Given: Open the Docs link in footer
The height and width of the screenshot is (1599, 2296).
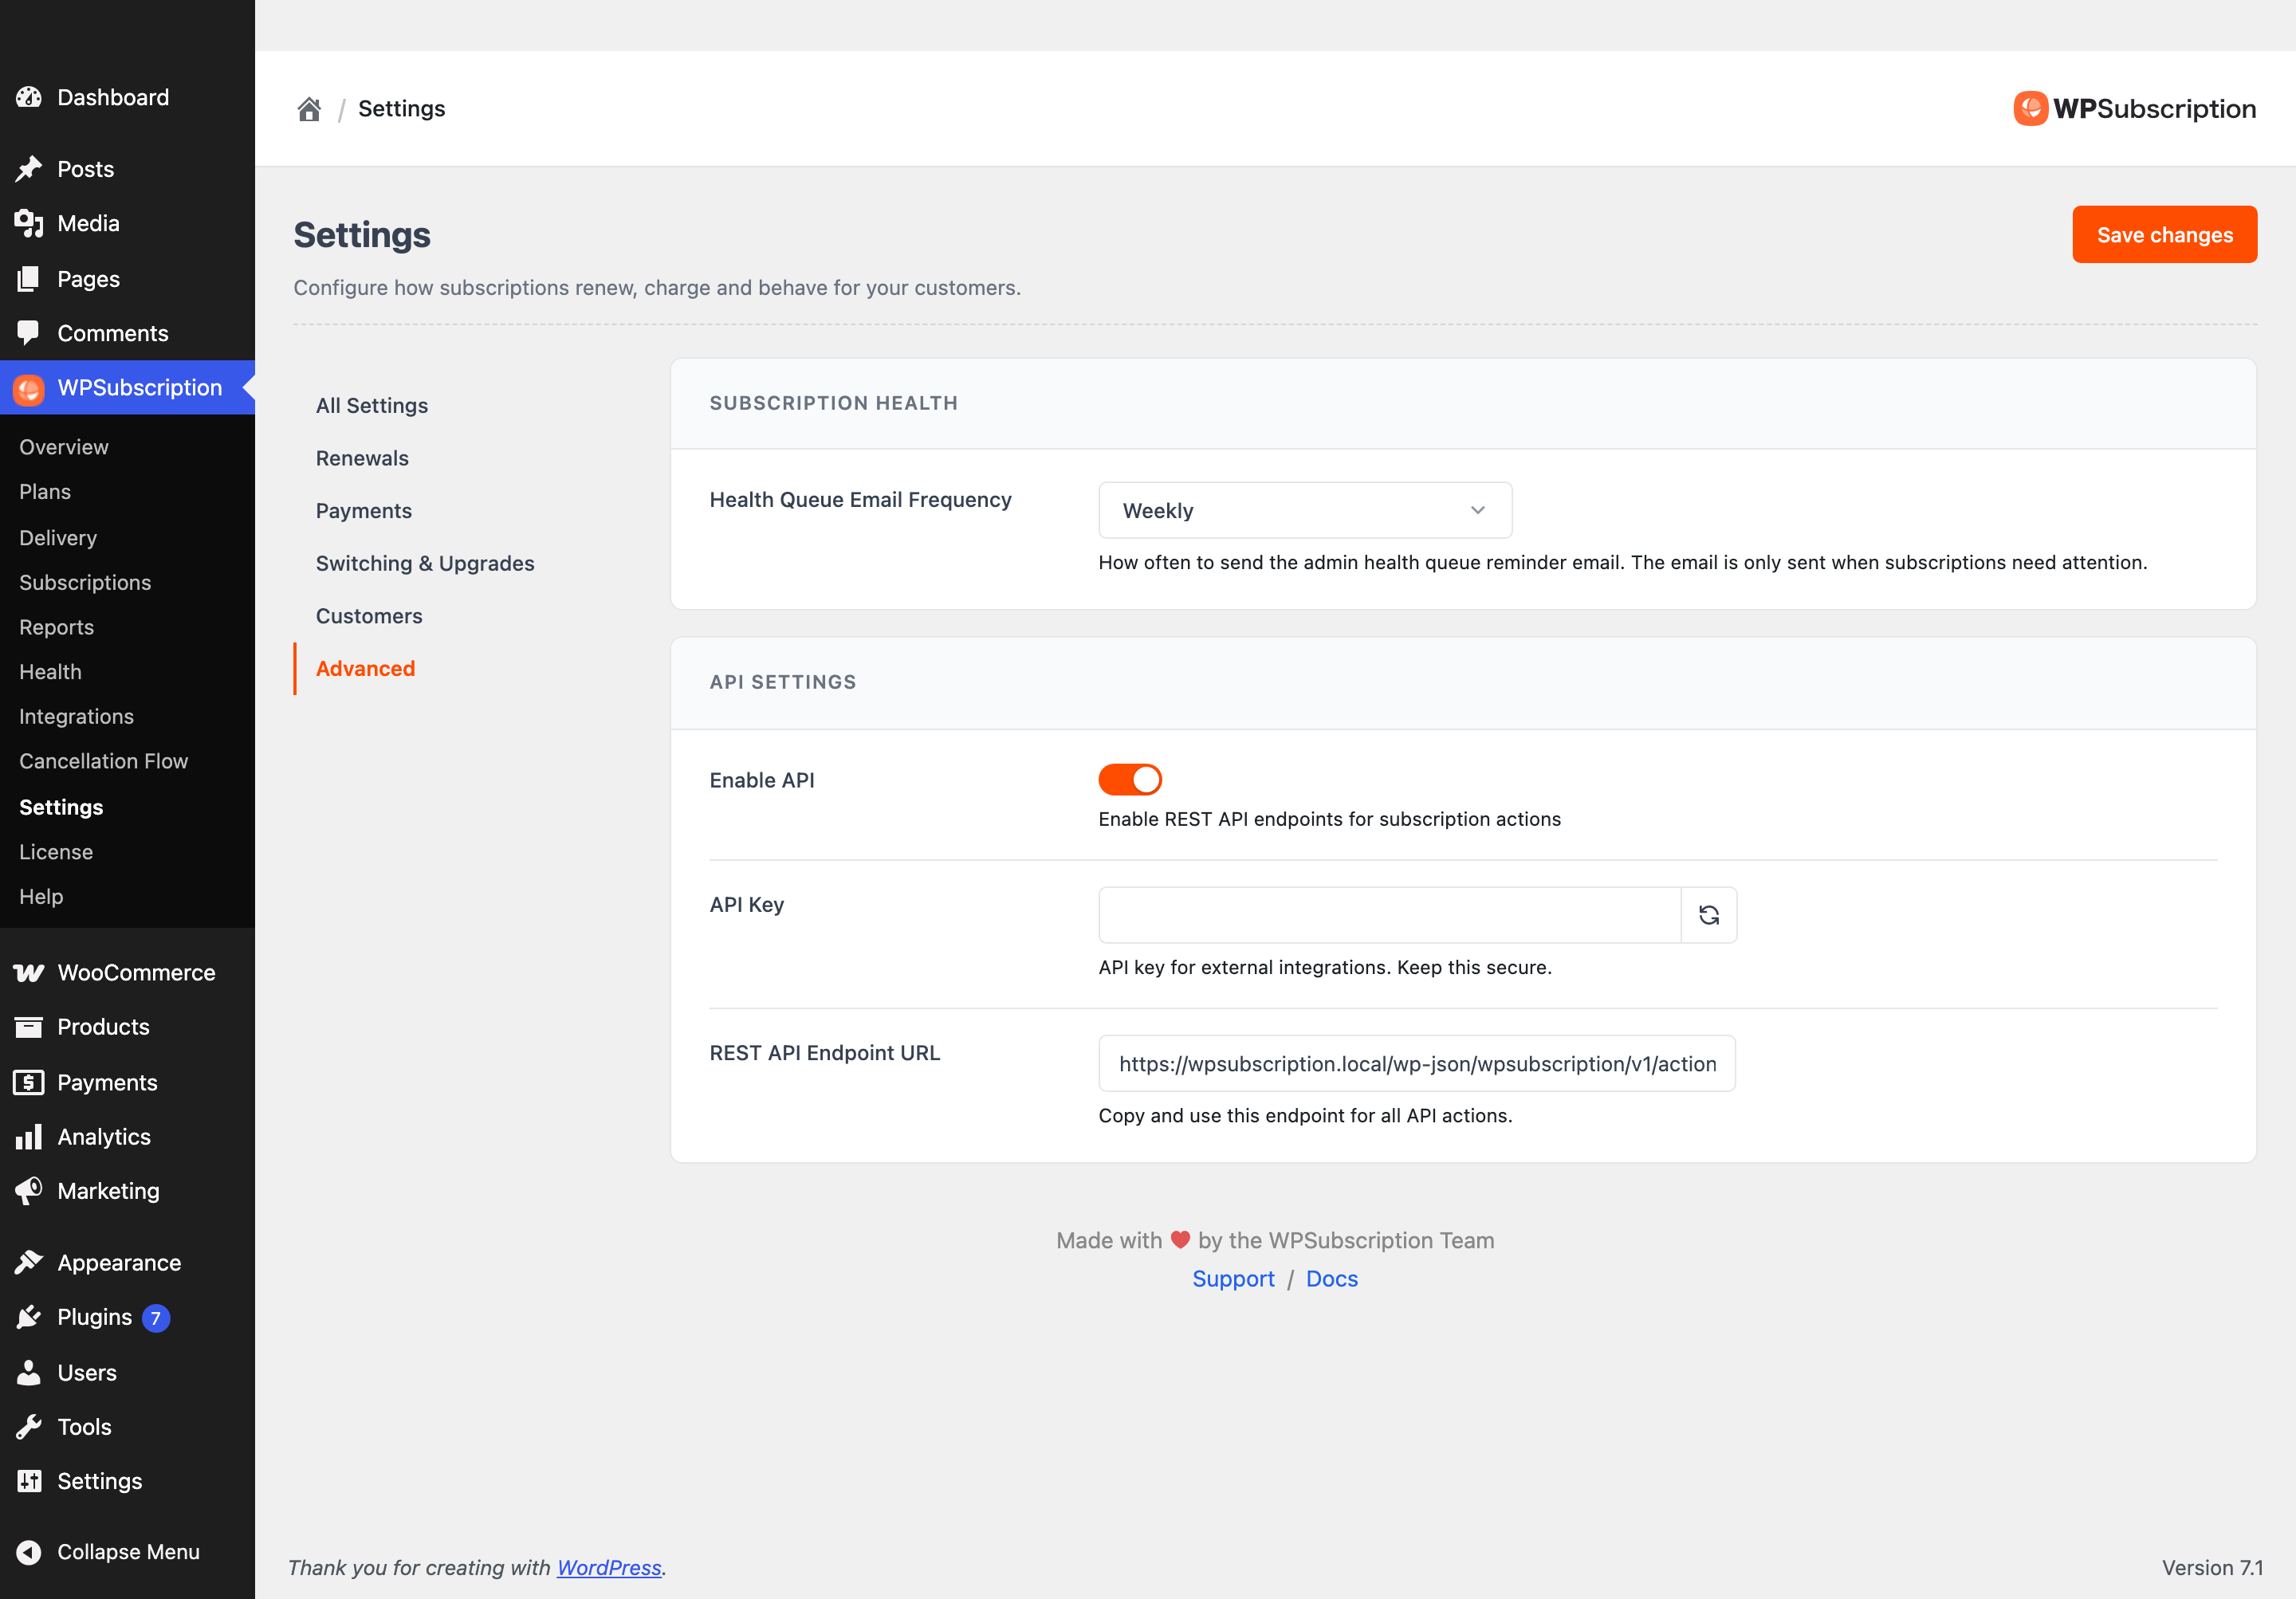Looking at the screenshot, I should coord(1331,1279).
